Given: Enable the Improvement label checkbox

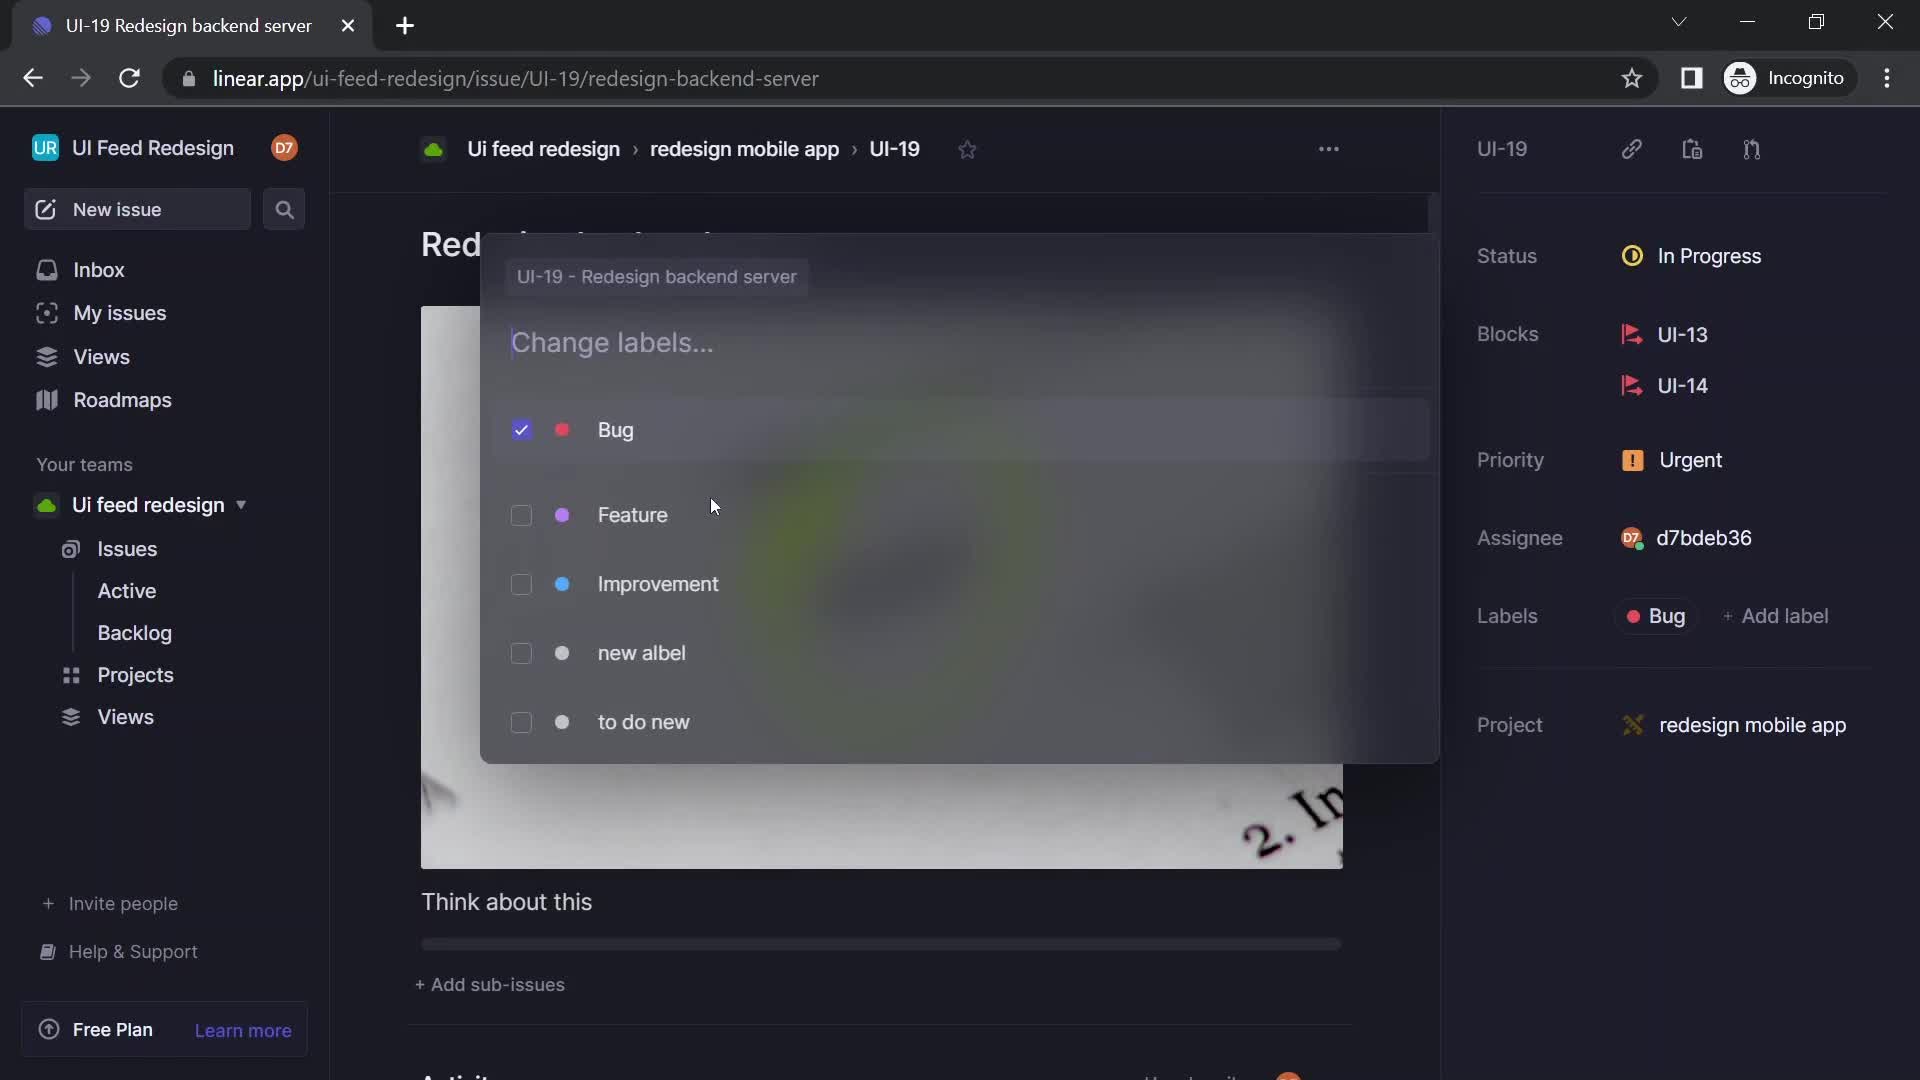Looking at the screenshot, I should (x=520, y=584).
